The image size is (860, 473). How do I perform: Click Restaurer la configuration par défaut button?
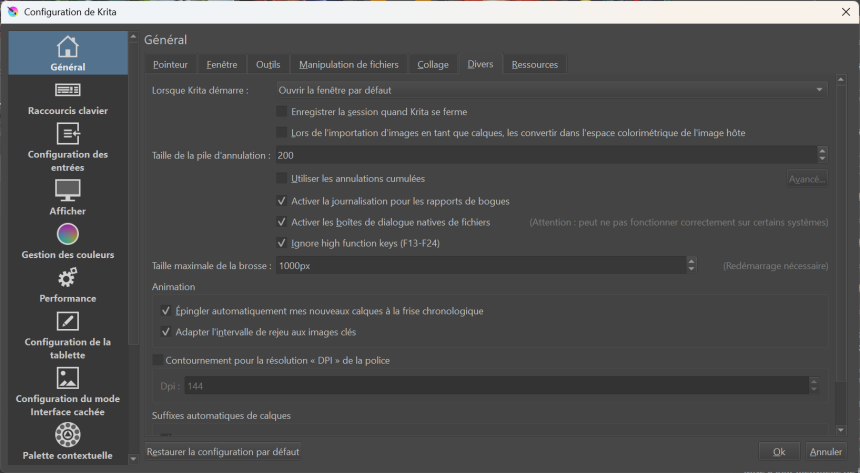223,452
